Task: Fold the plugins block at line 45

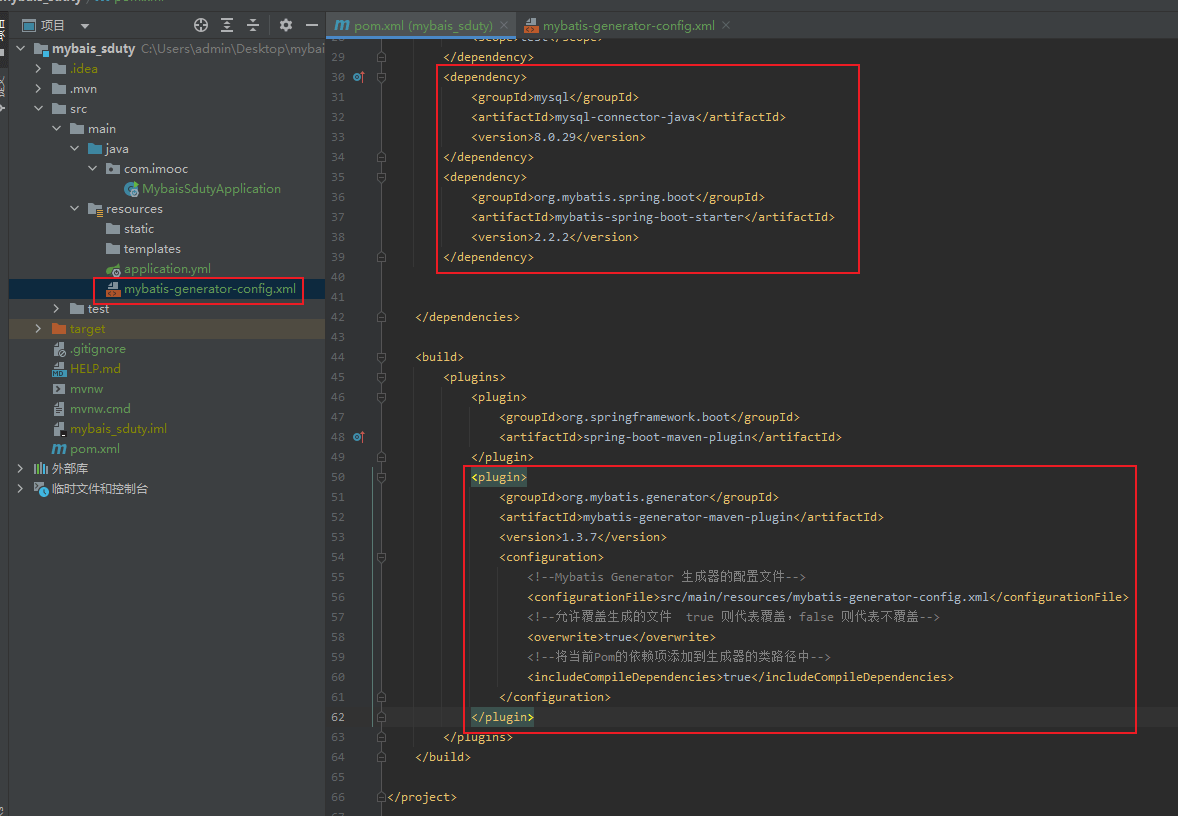Action: (382, 376)
